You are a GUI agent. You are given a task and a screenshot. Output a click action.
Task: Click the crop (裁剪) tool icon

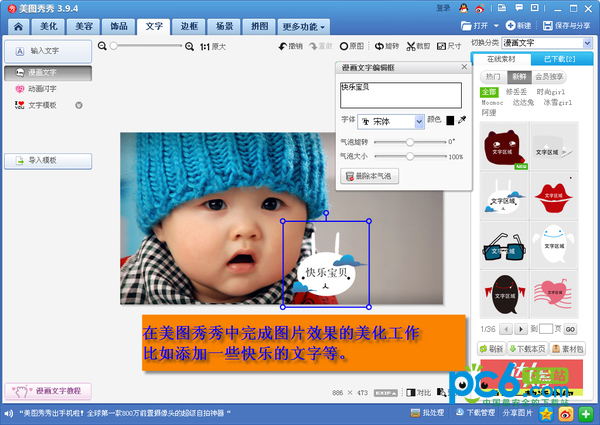tap(416, 46)
